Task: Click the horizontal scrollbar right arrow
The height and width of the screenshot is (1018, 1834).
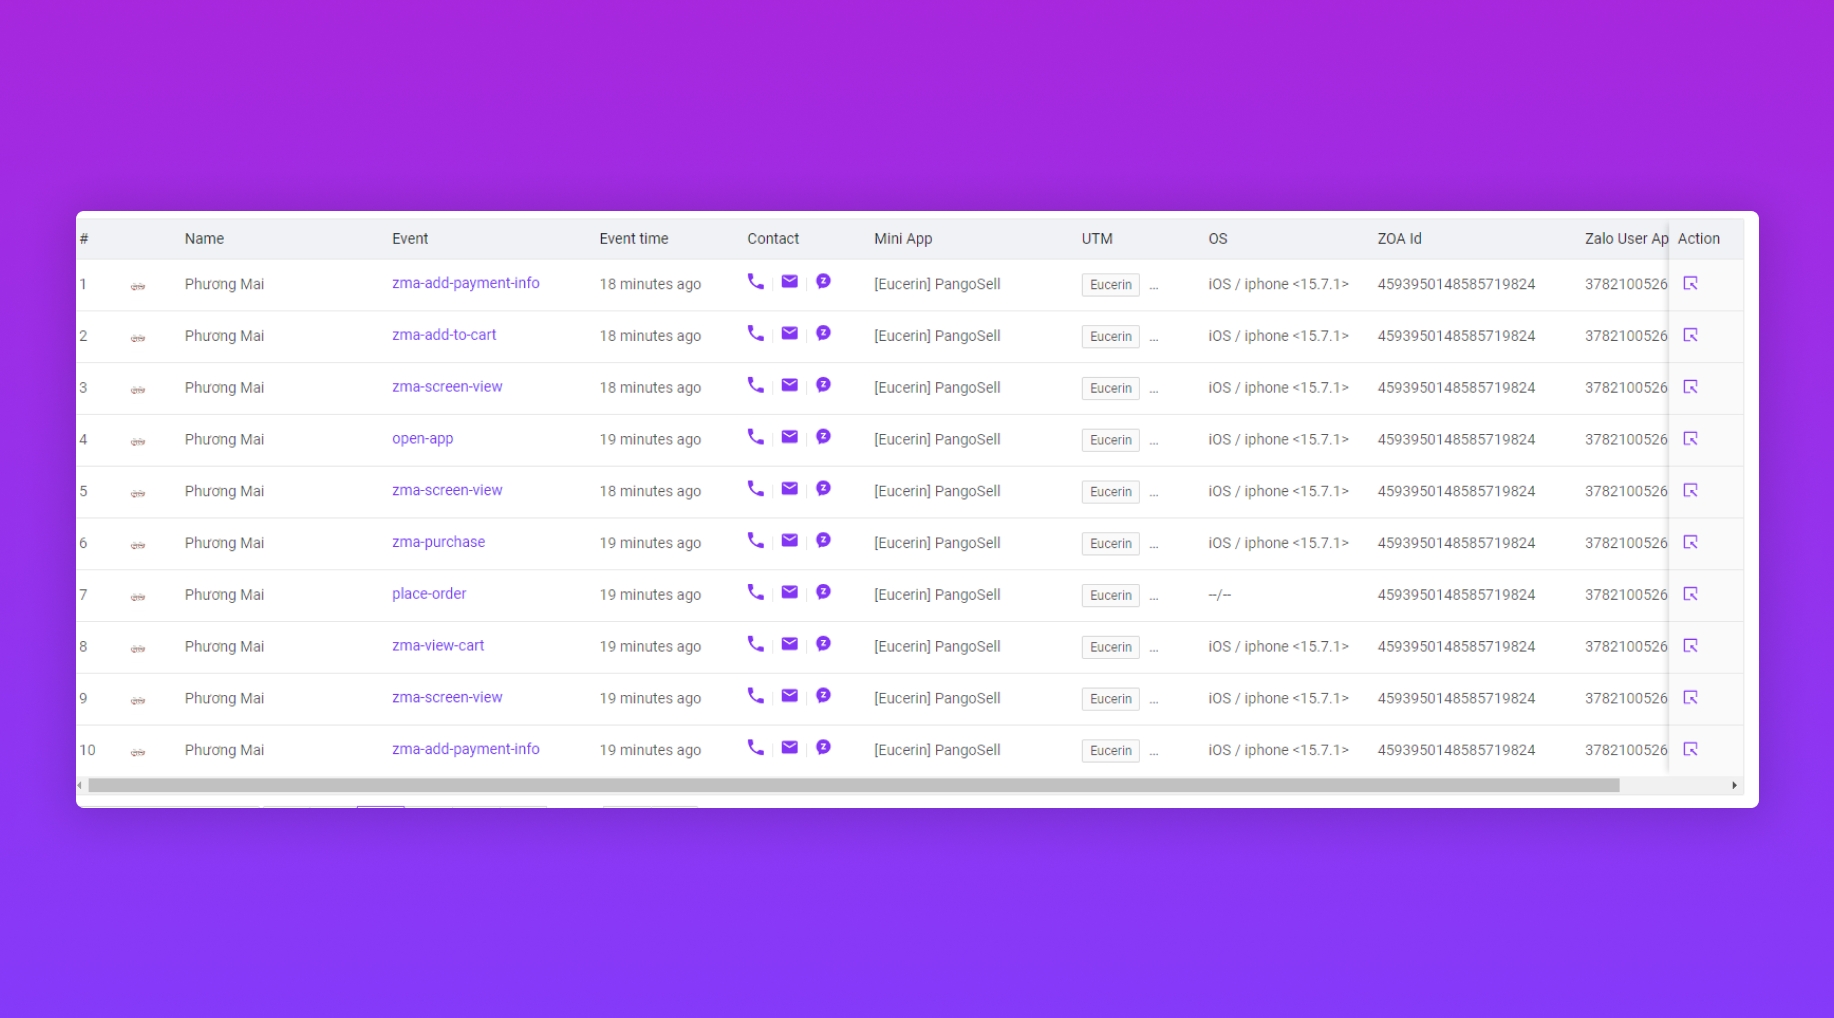Action: (x=1734, y=786)
